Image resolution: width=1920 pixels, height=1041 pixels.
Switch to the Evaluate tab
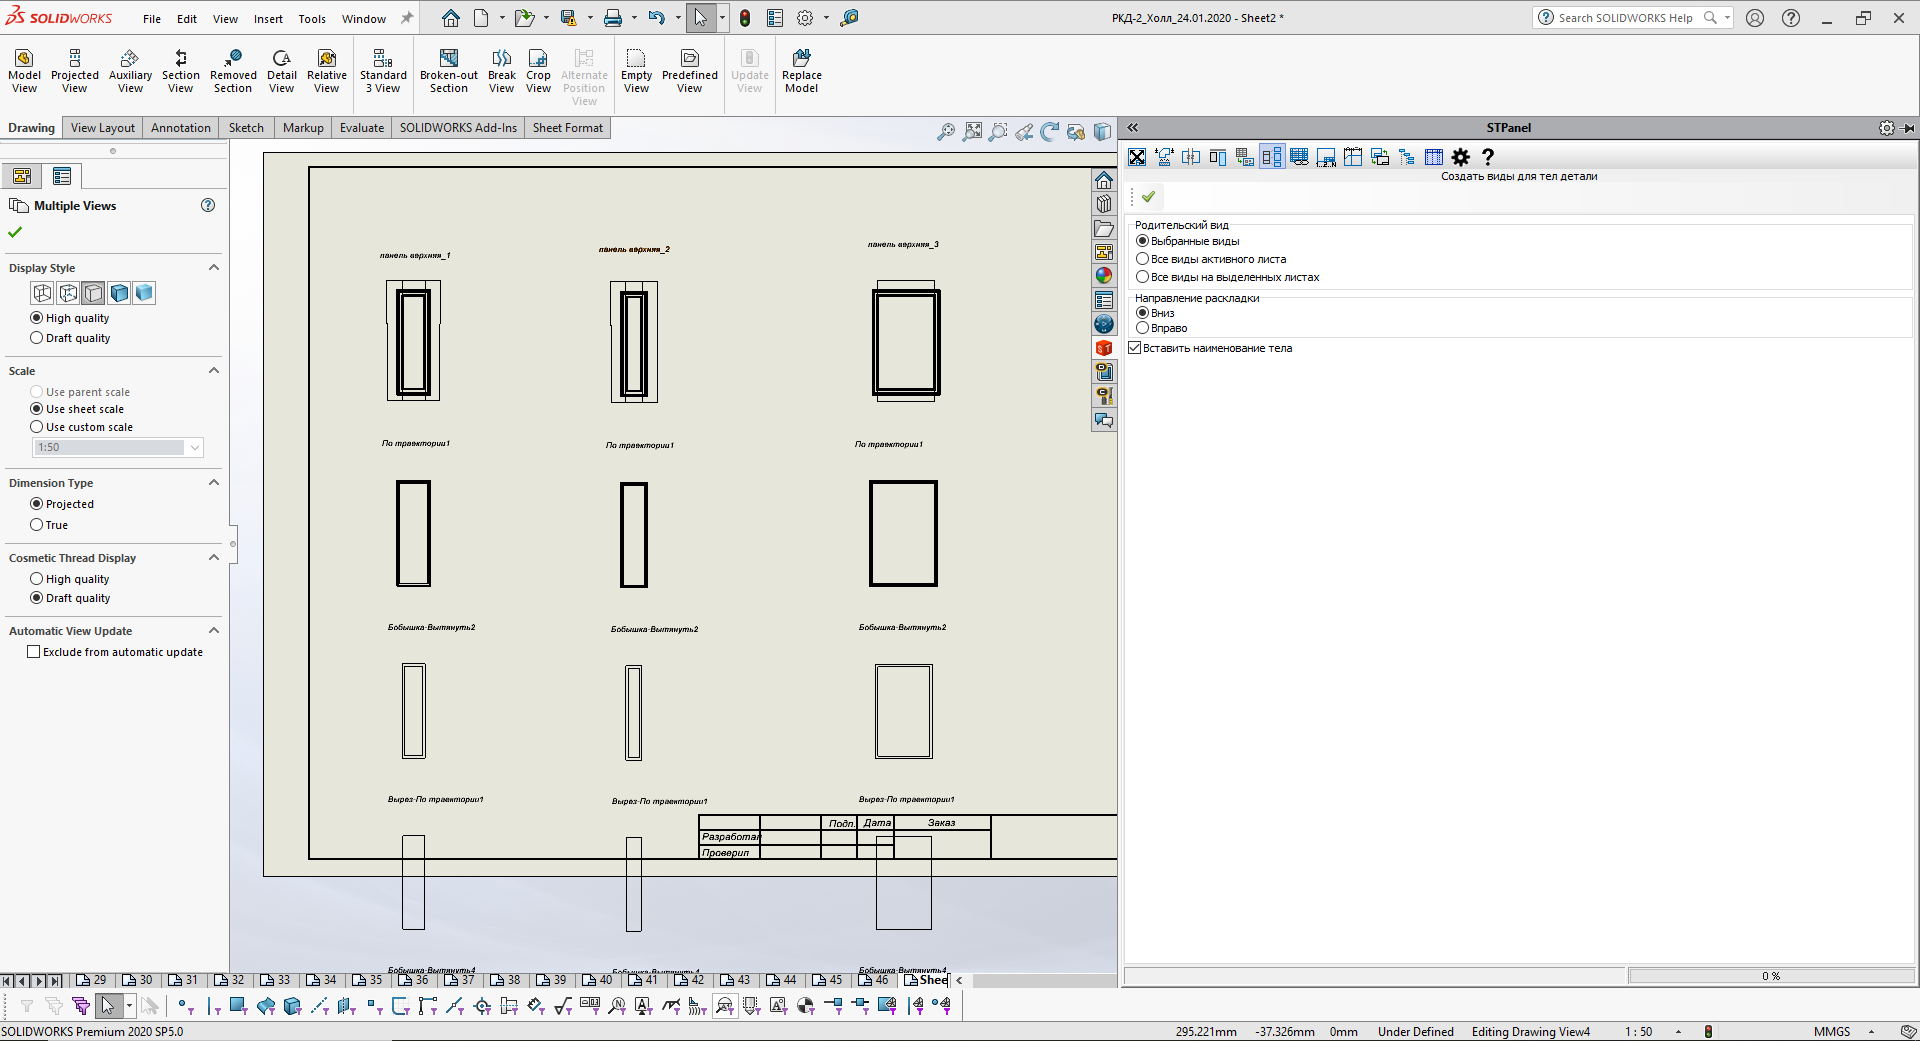tap(362, 128)
